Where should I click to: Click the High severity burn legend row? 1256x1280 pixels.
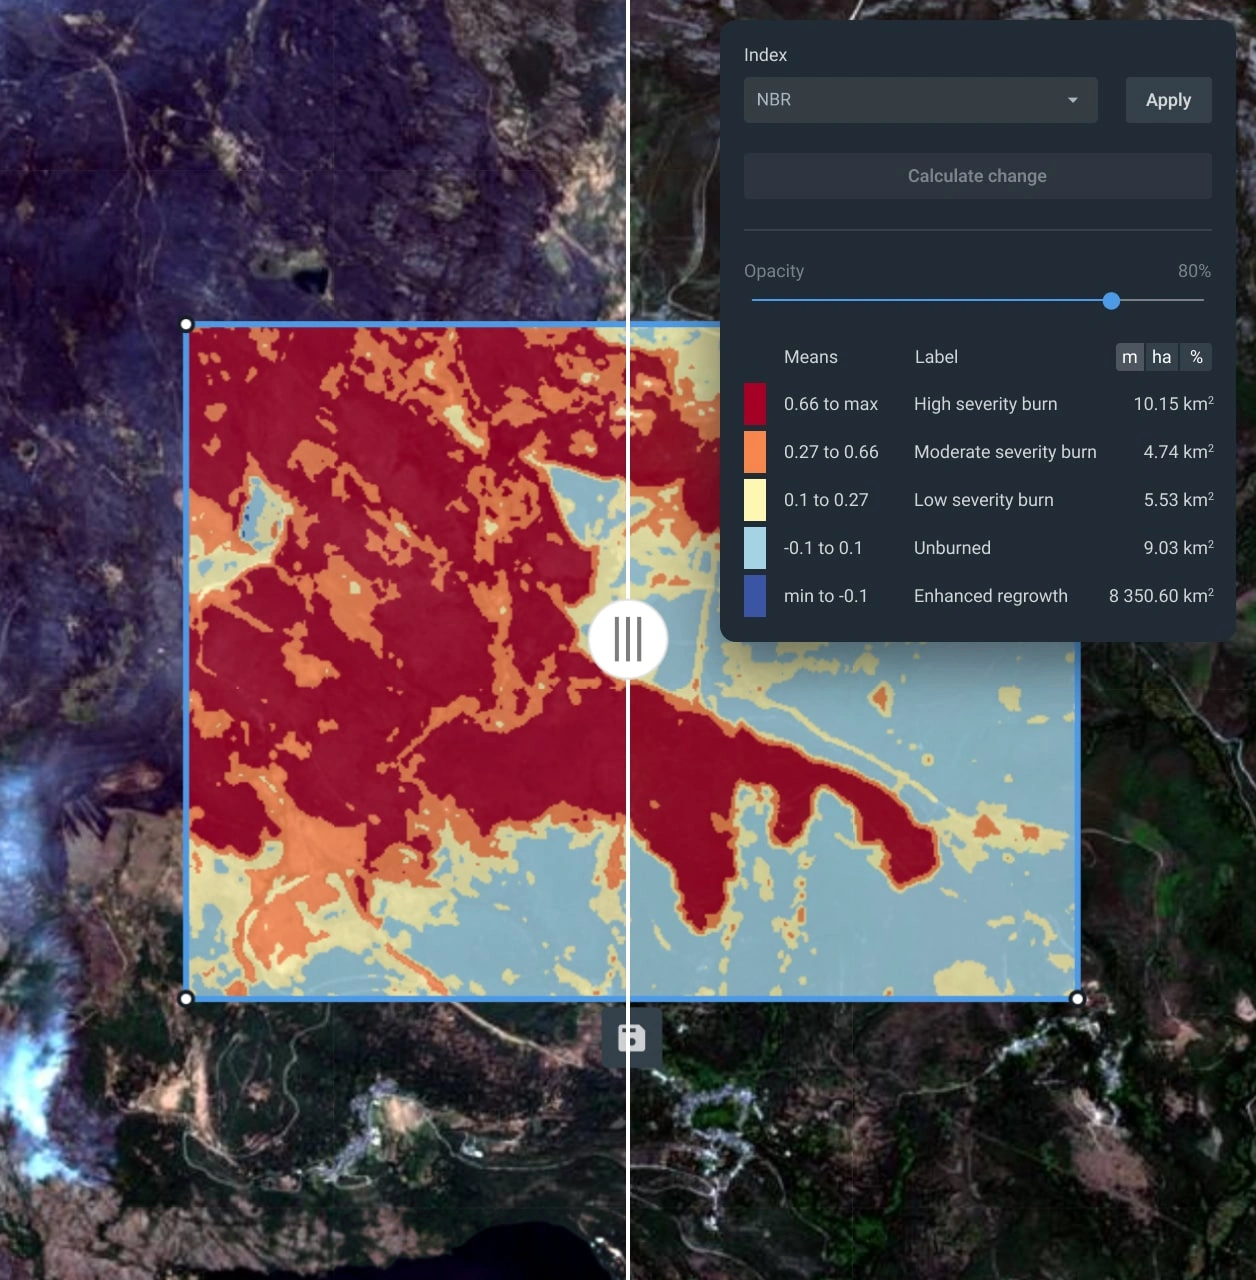985,404
